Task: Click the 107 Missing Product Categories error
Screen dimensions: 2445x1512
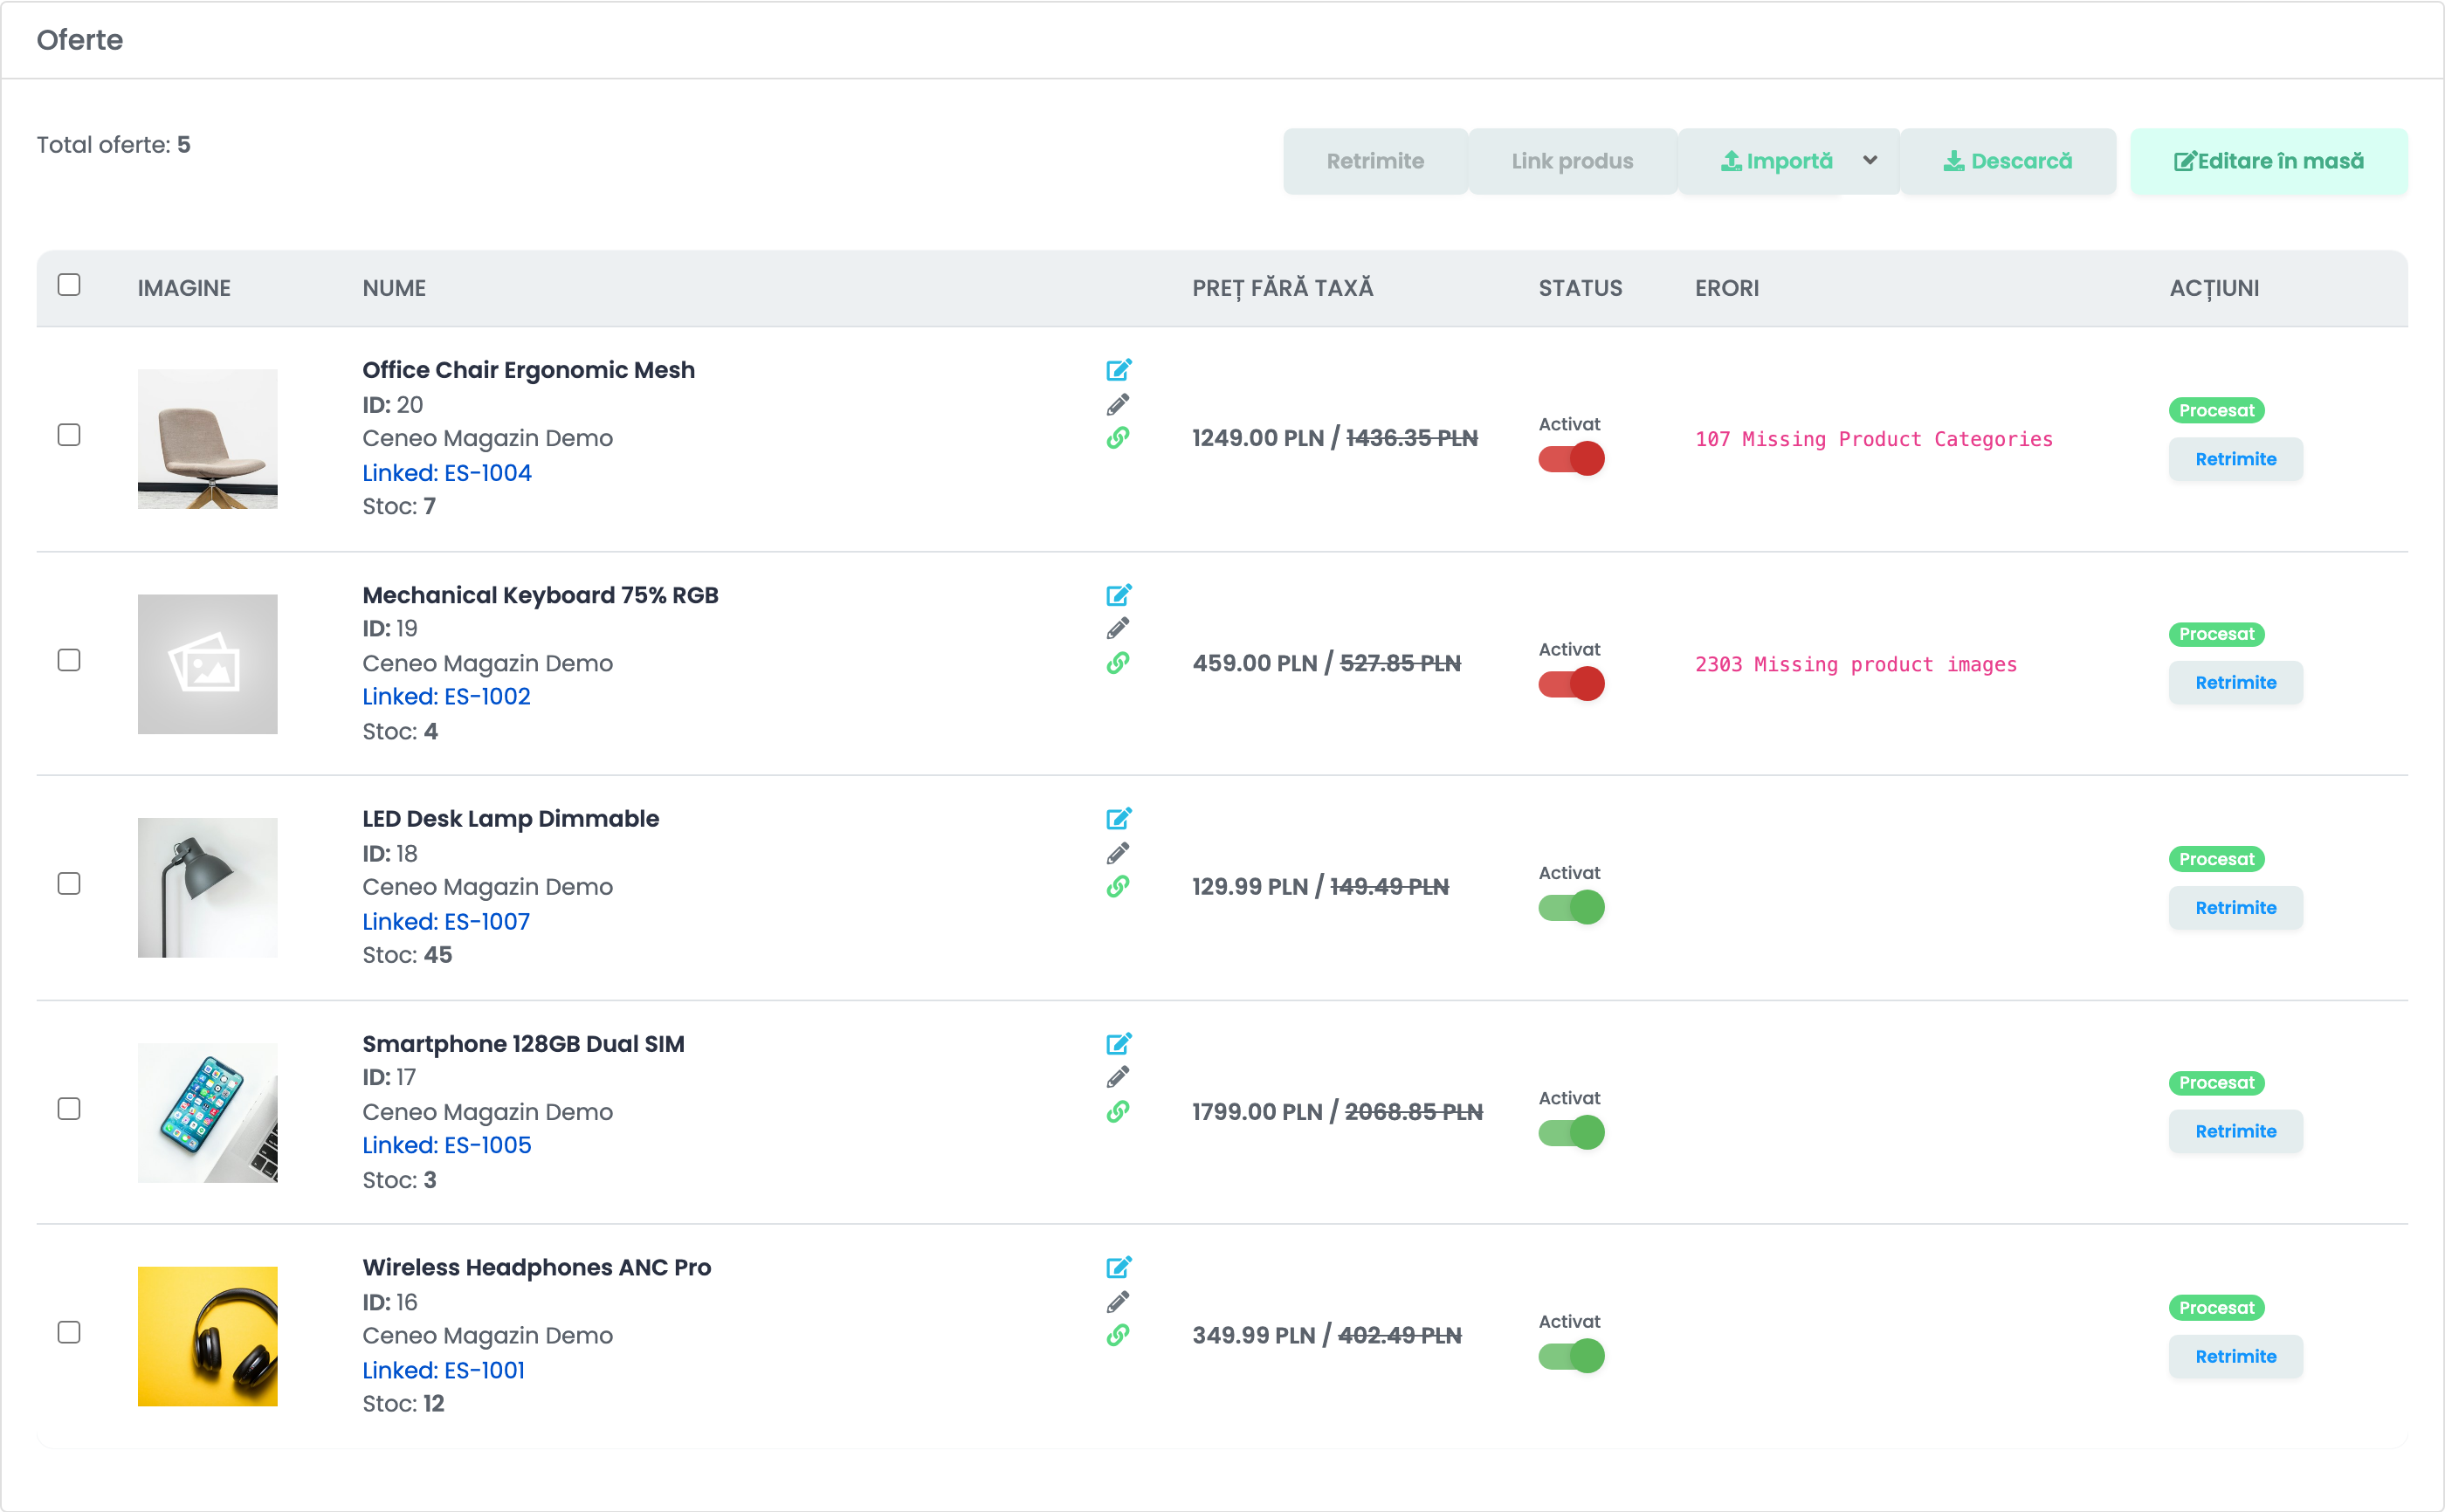Action: pos(1873,439)
